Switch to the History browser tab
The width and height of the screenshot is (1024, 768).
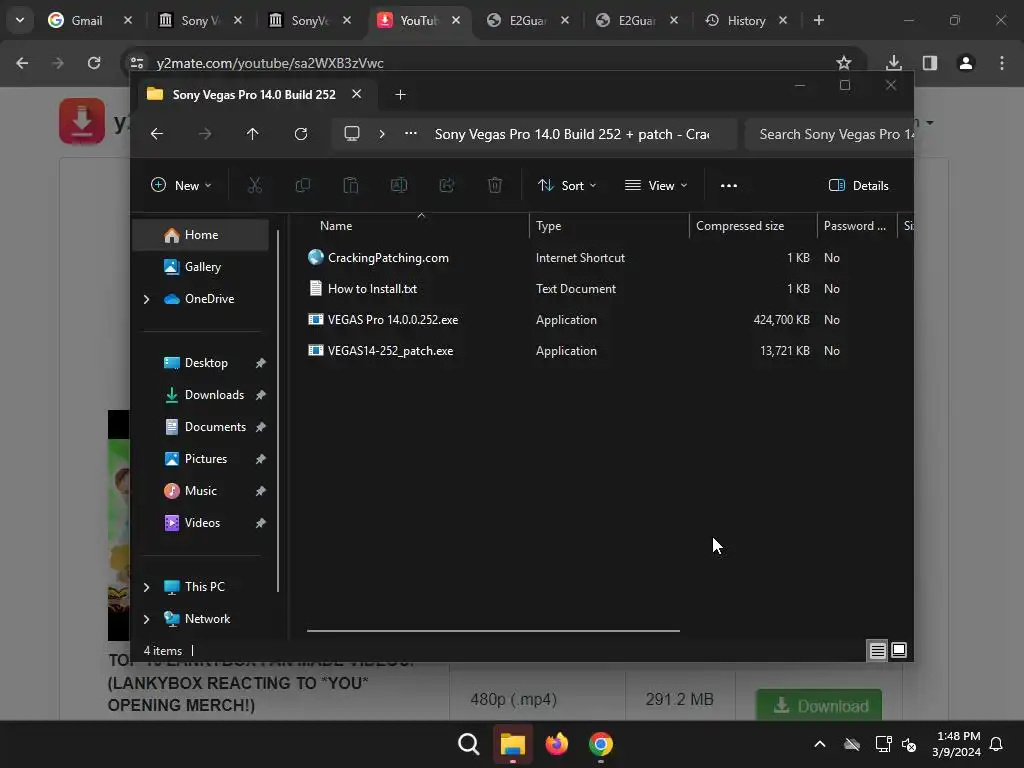click(x=747, y=20)
